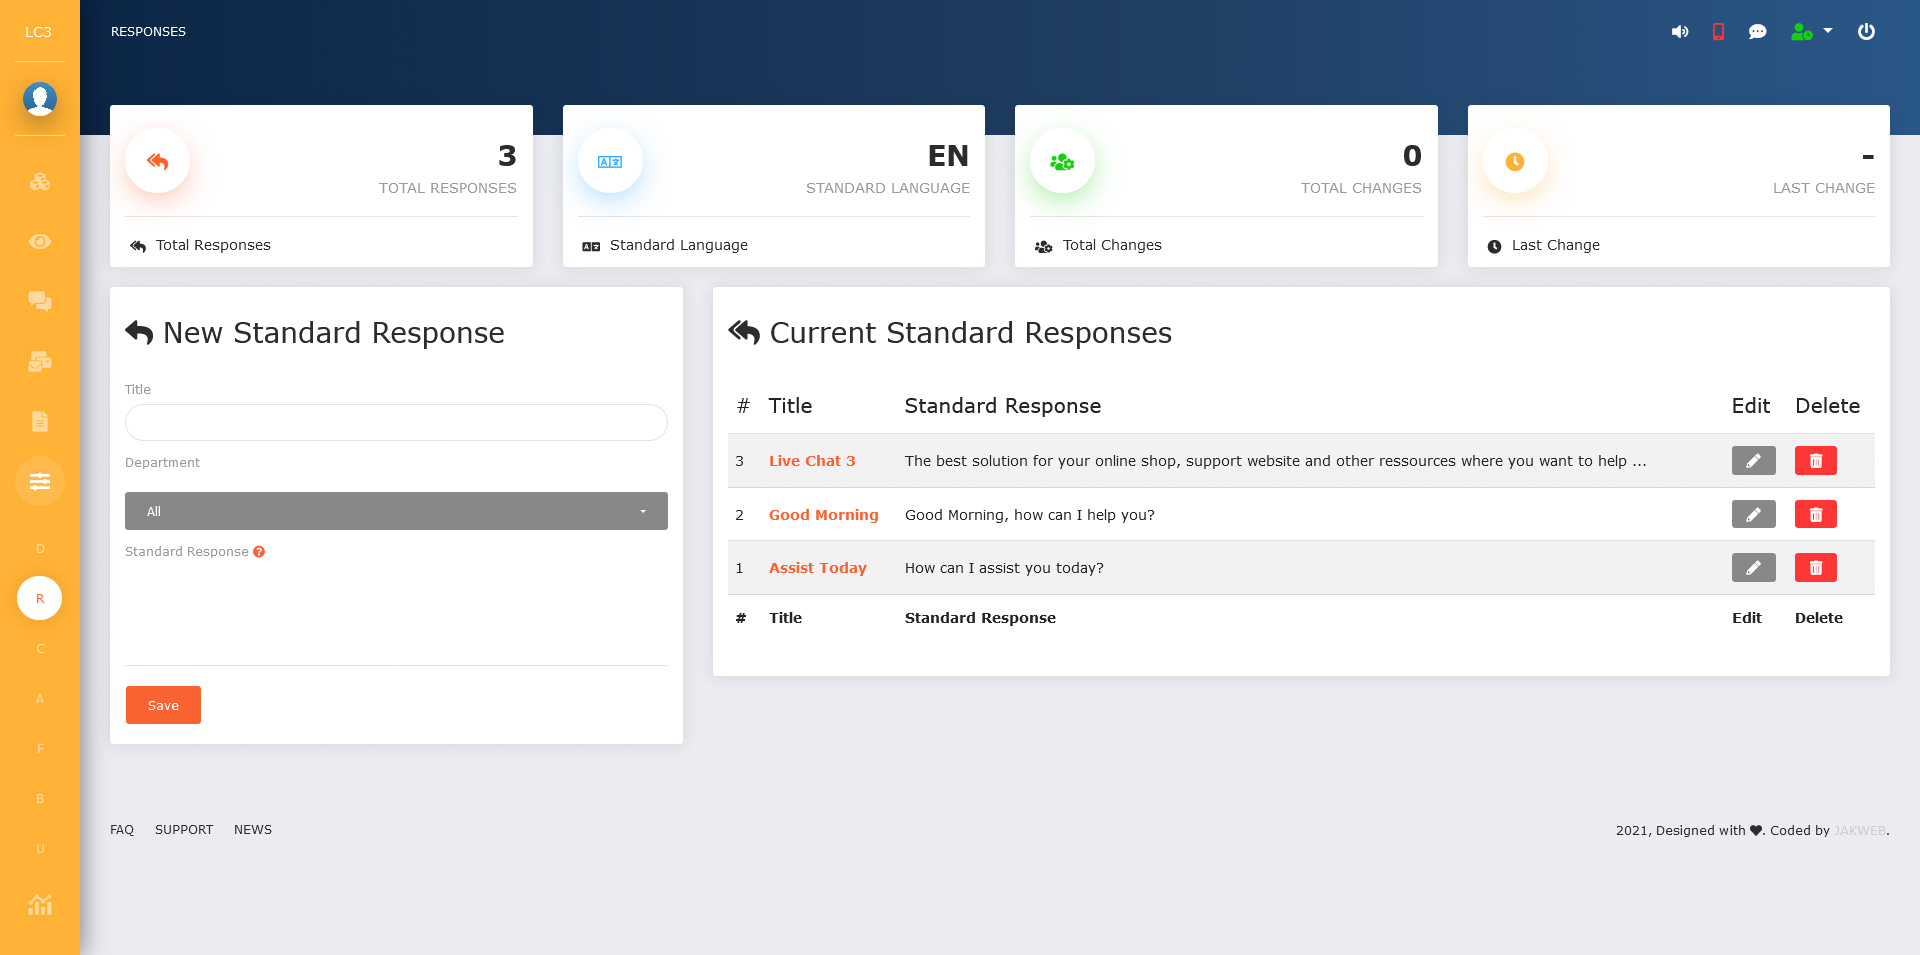
Task: Click the sliders settings icon in sidebar
Action: point(40,481)
